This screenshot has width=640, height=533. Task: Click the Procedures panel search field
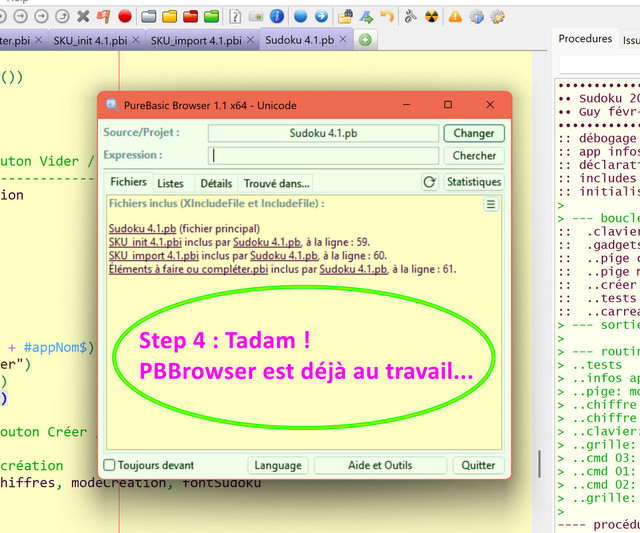click(599, 64)
